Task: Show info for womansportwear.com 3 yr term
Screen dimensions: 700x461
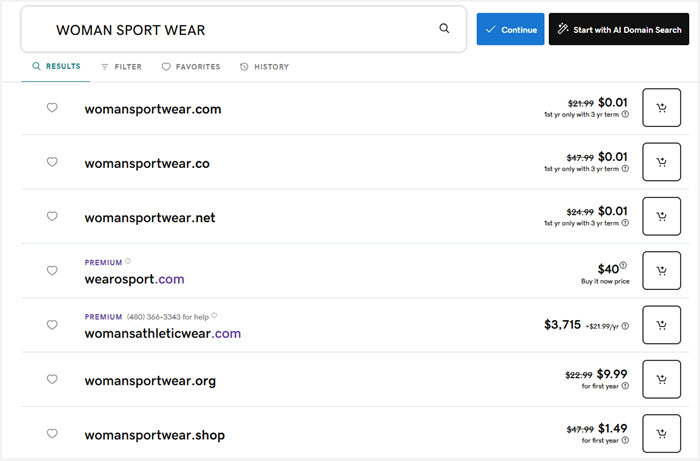Action: click(x=625, y=114)
